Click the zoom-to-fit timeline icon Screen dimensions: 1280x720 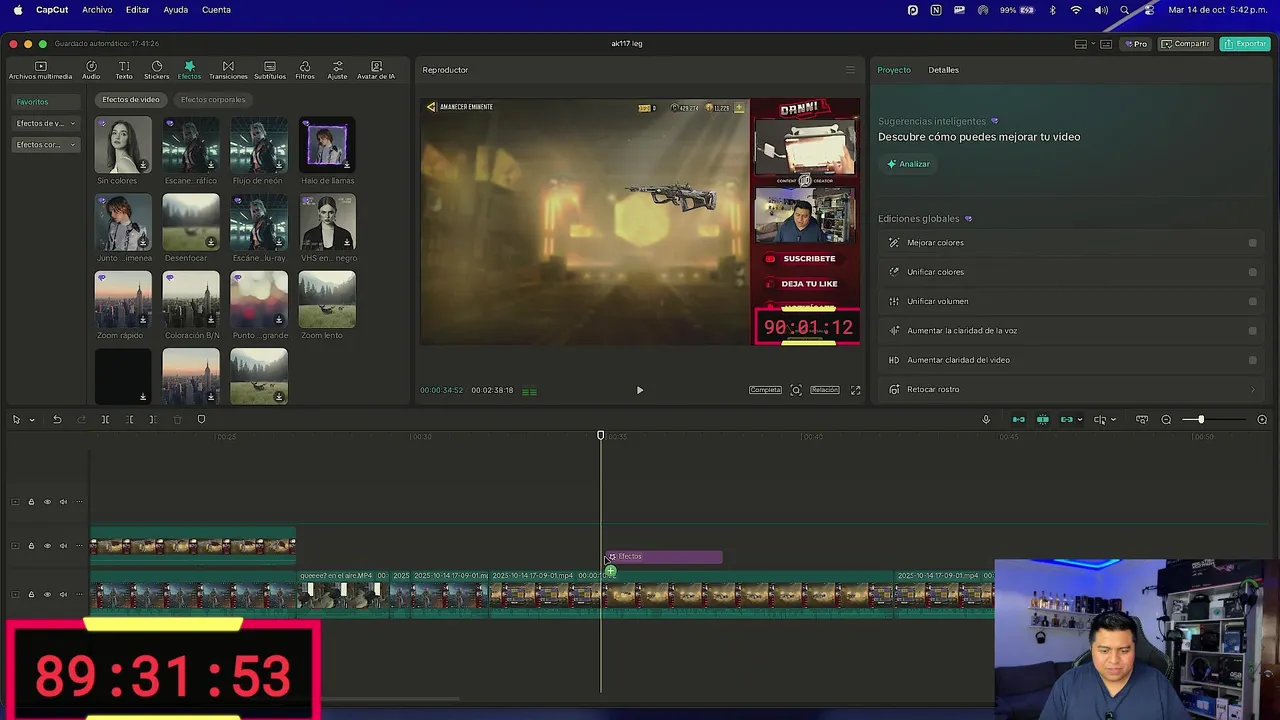point(1142,420)
